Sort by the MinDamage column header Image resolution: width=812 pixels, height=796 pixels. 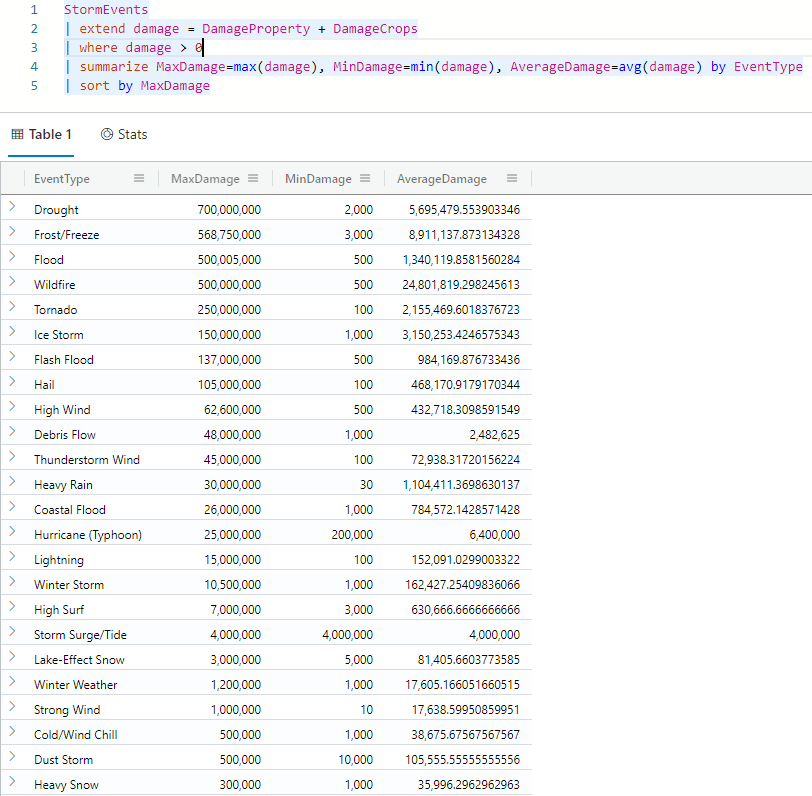tap(318, 179)
